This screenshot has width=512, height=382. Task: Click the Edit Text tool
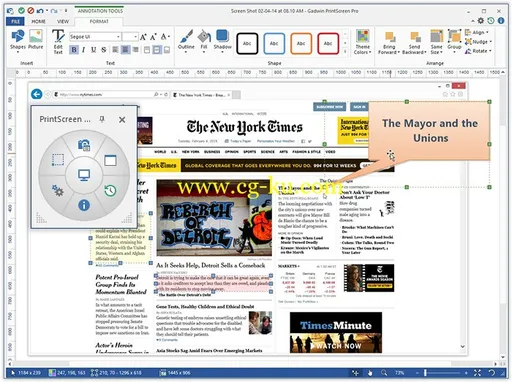point(58,42)
